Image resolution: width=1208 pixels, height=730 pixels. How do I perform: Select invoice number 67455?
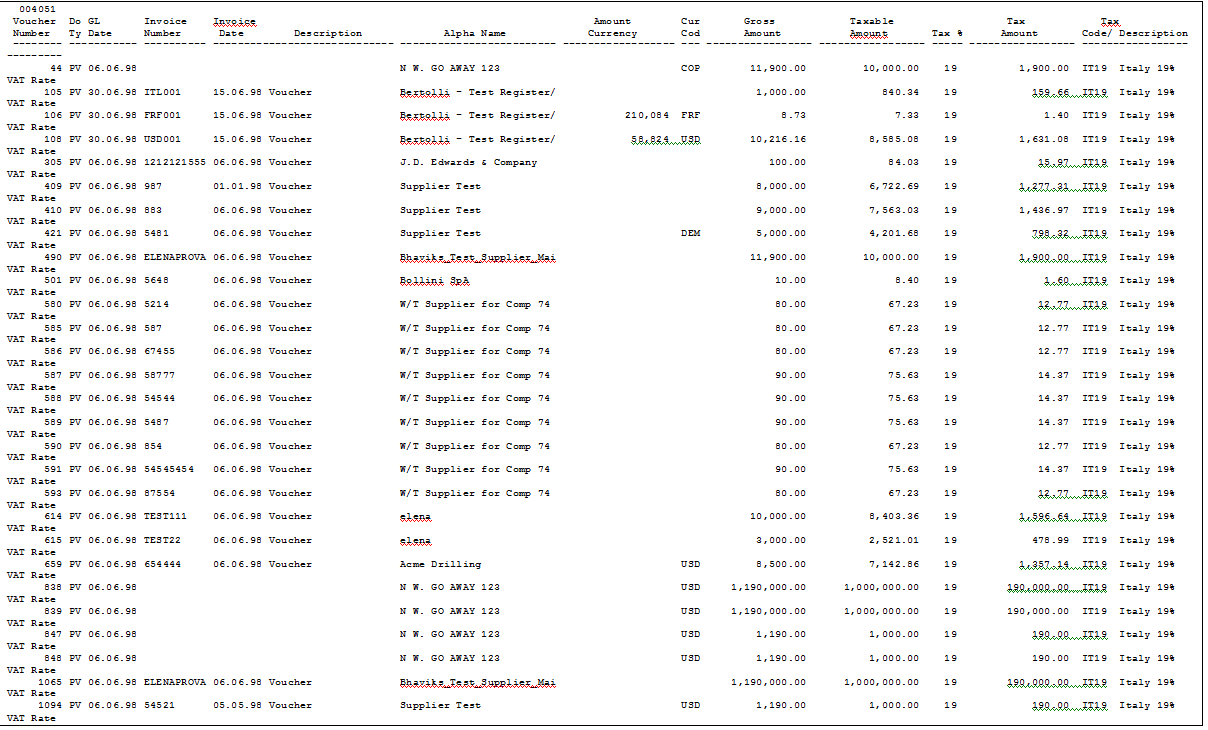pos(159,352)
